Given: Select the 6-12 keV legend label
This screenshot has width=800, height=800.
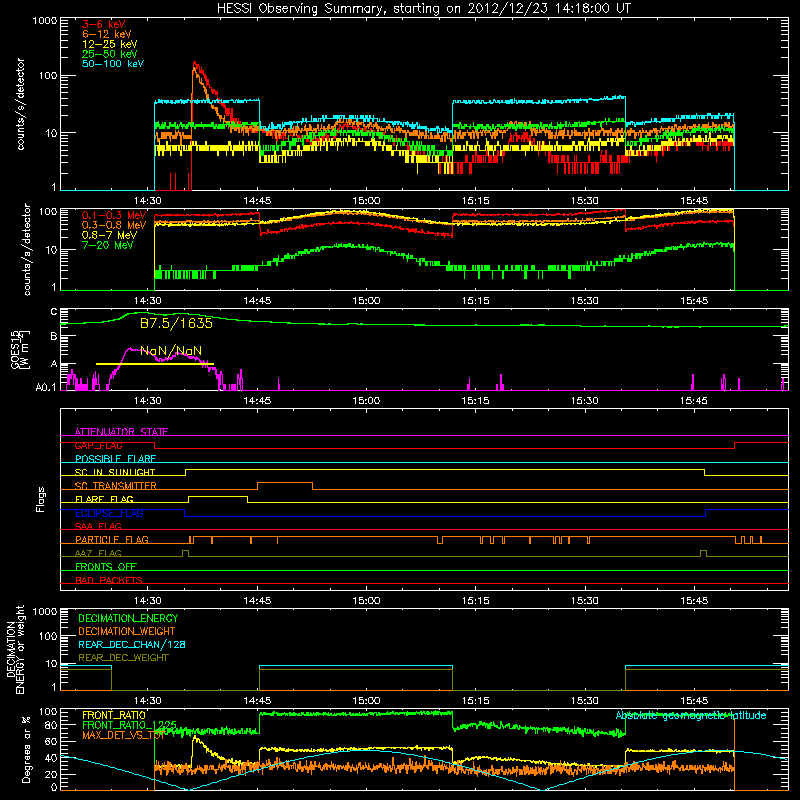Looking at the screenshot, I should tap(107, 34).
